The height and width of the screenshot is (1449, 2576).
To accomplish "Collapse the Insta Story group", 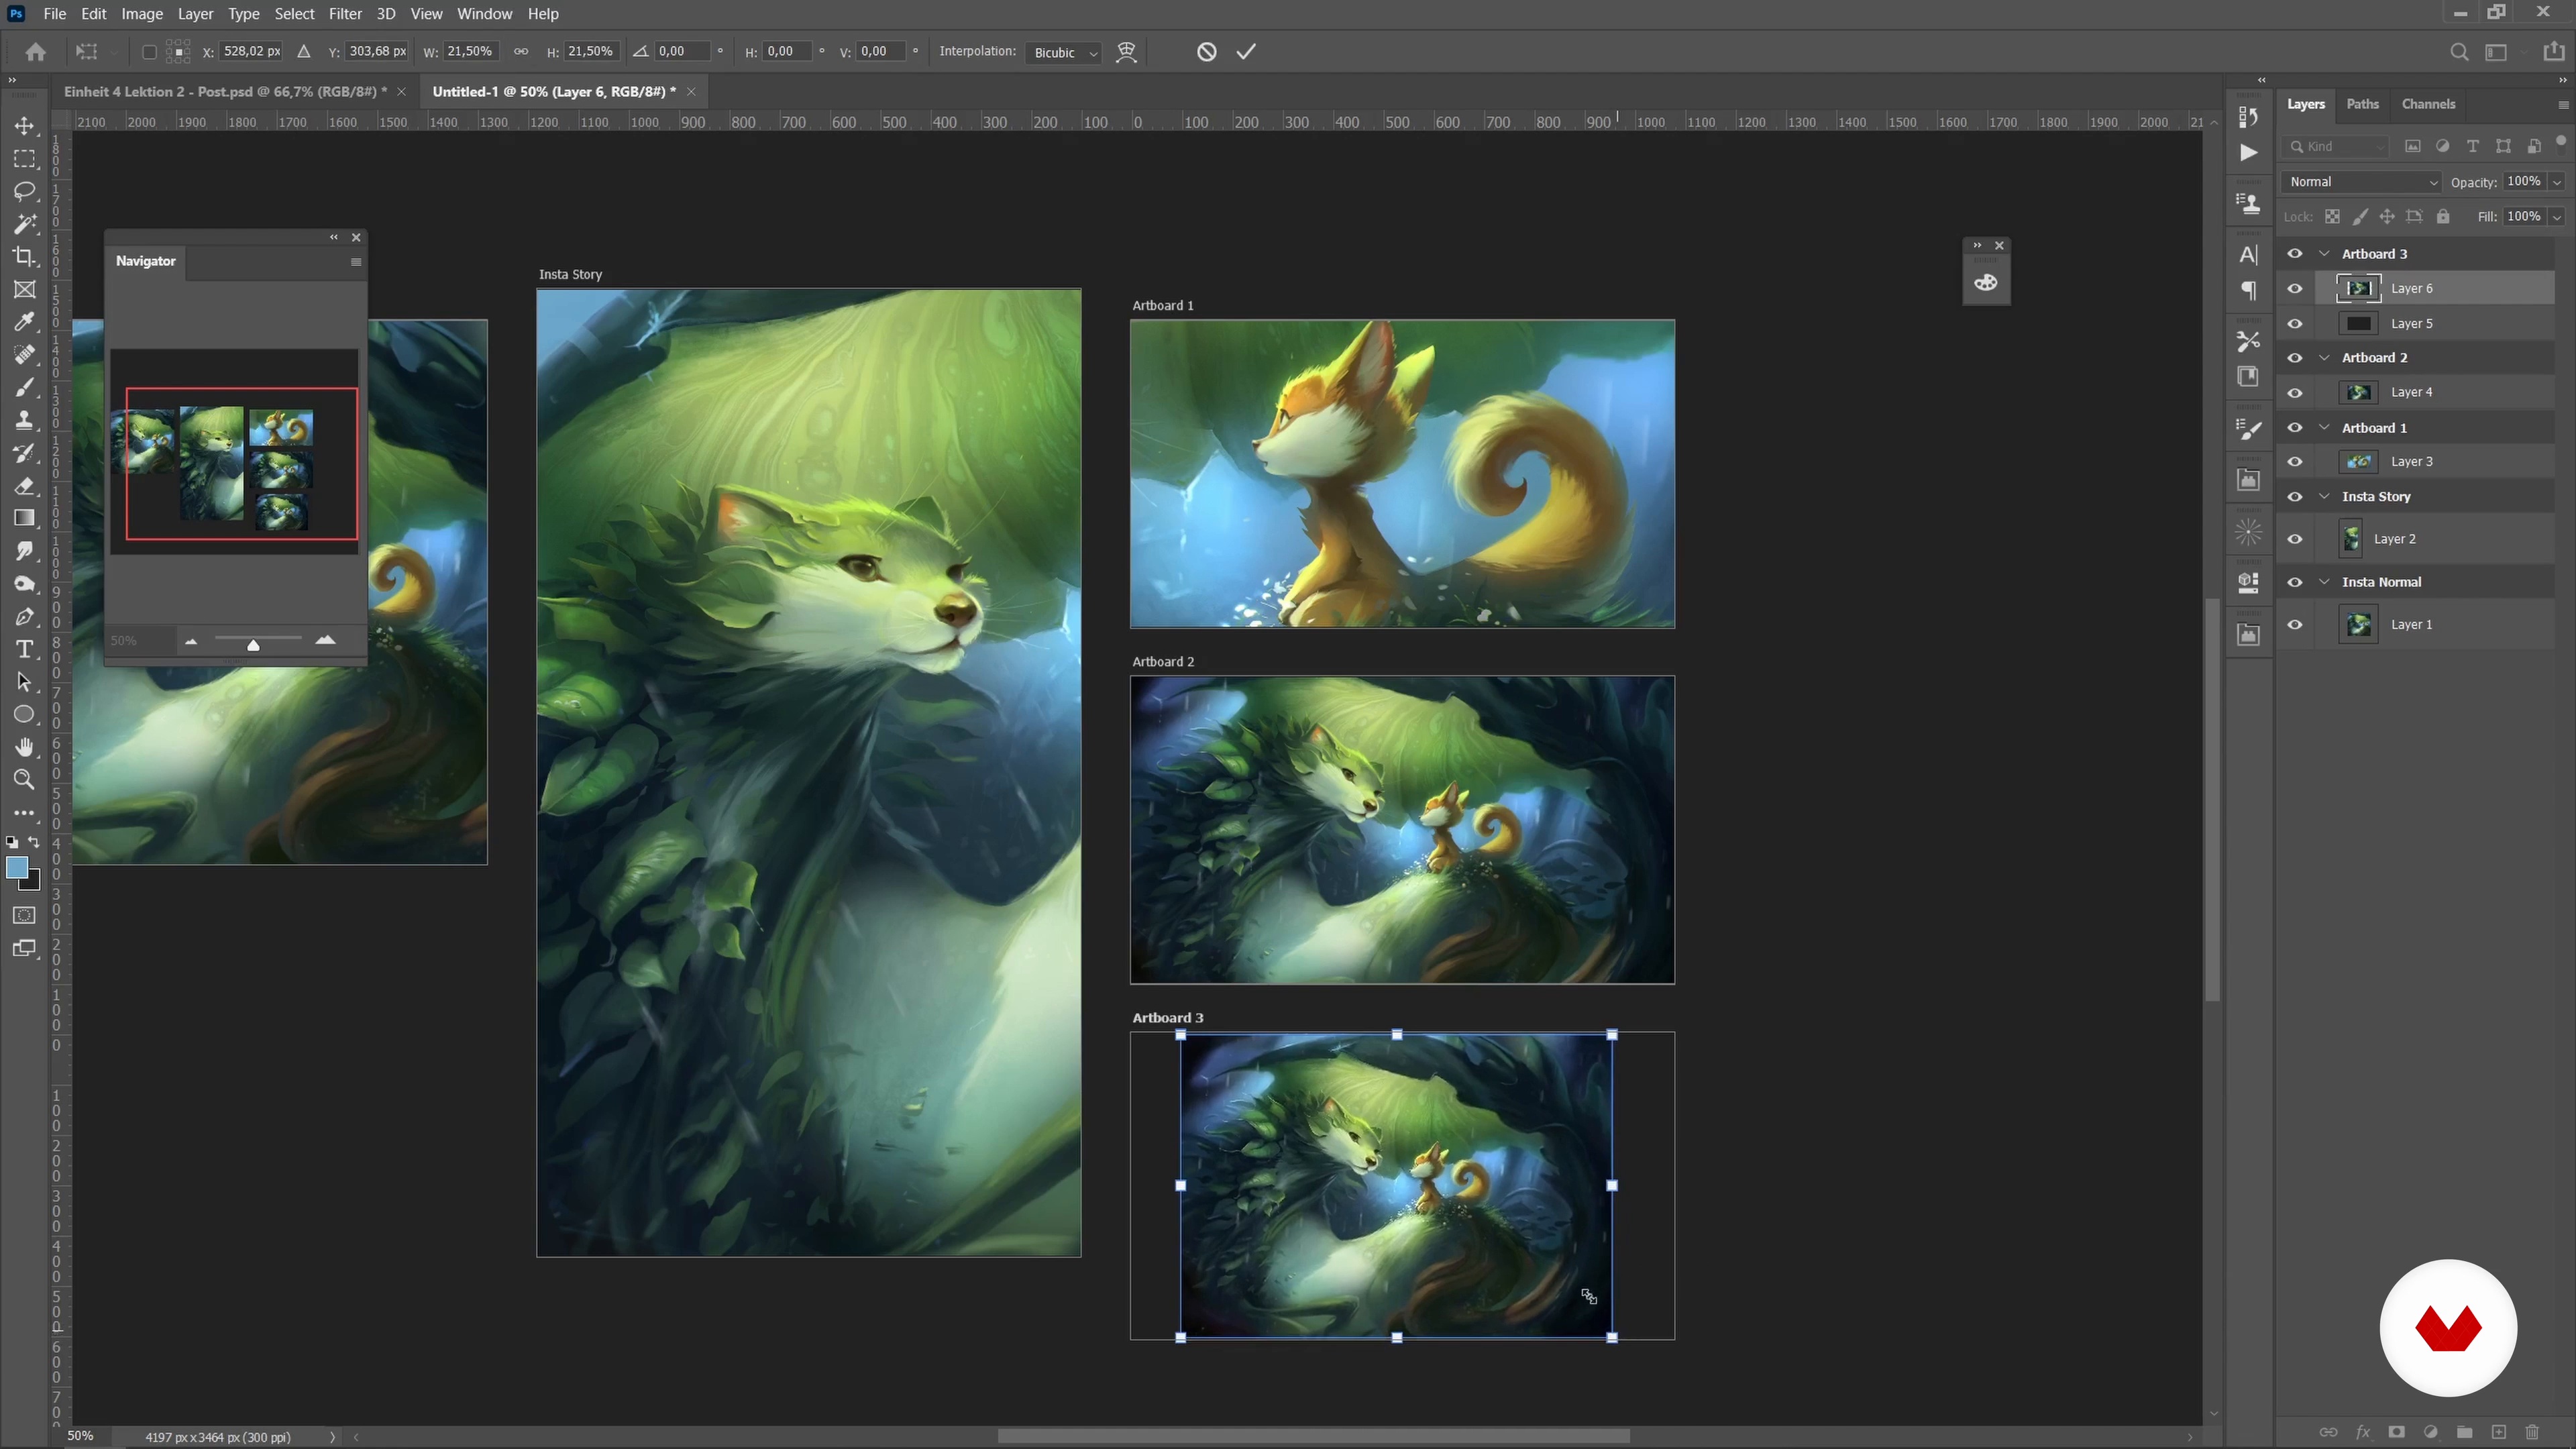I will [2324, 497].
